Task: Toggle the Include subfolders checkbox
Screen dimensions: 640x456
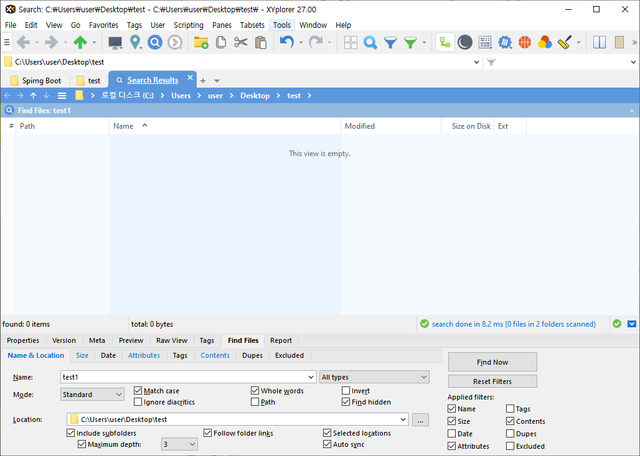Action: click(x=71, y=433)
